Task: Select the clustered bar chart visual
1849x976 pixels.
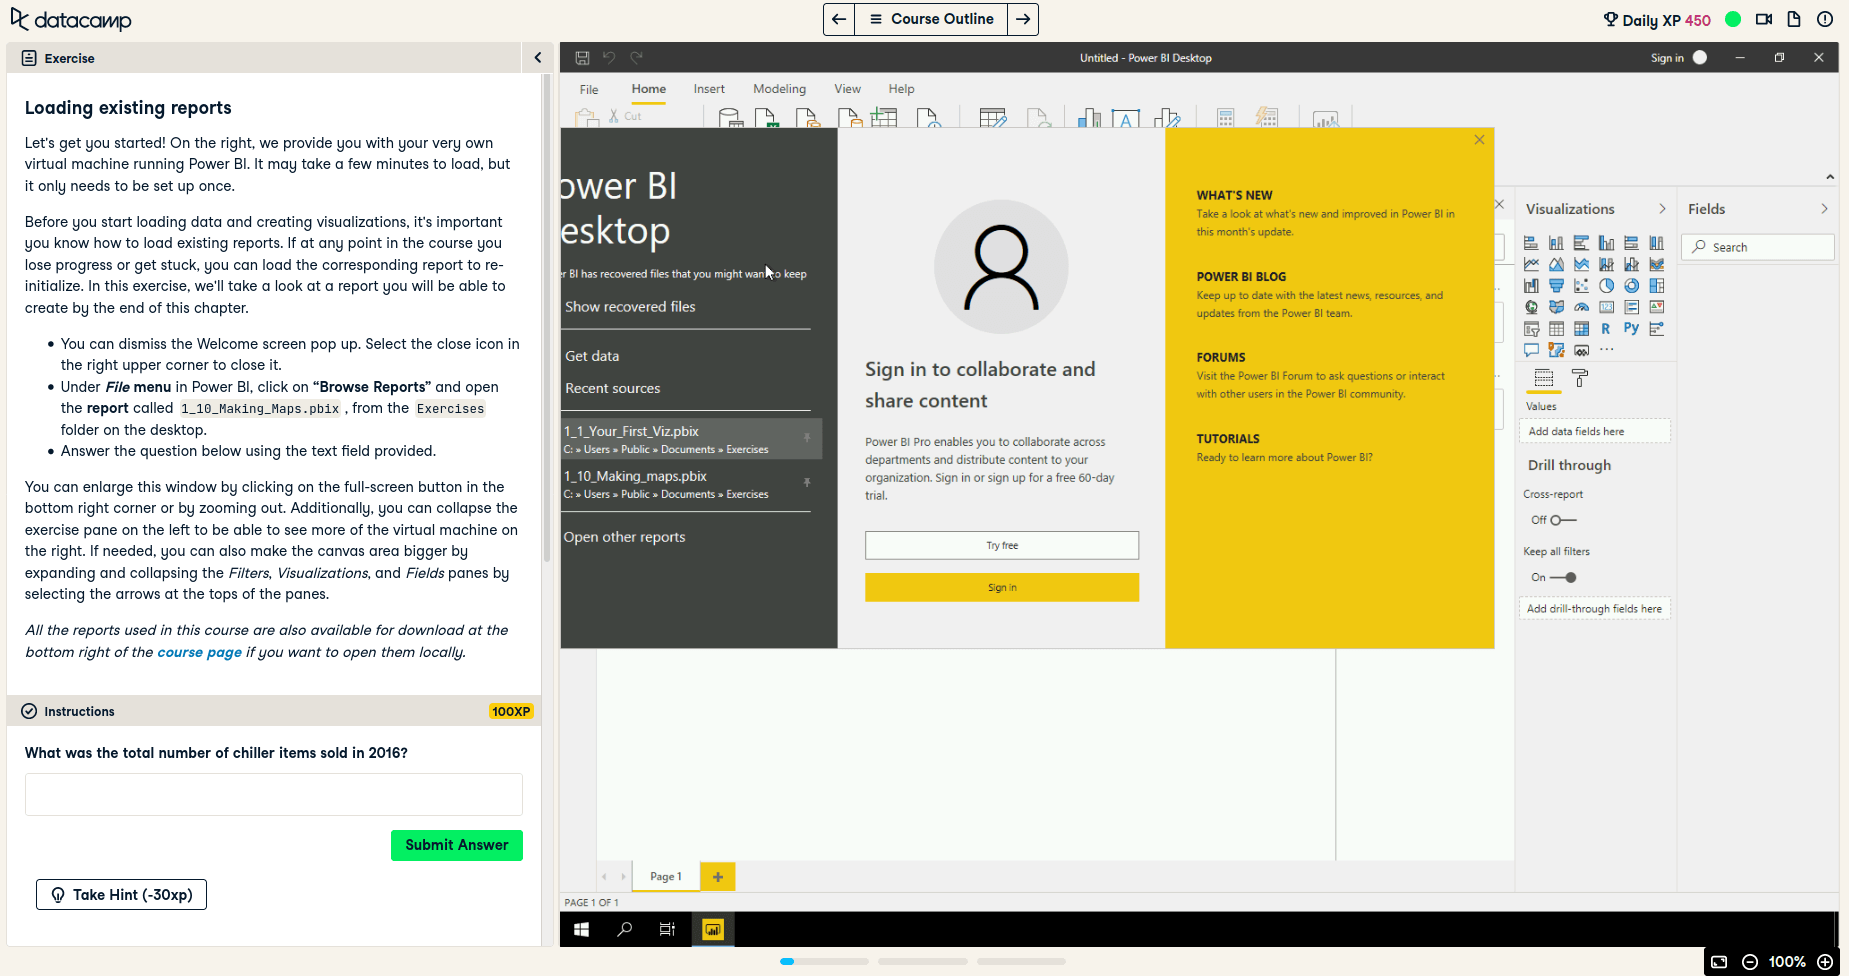Action: (x=1581, y=243)
